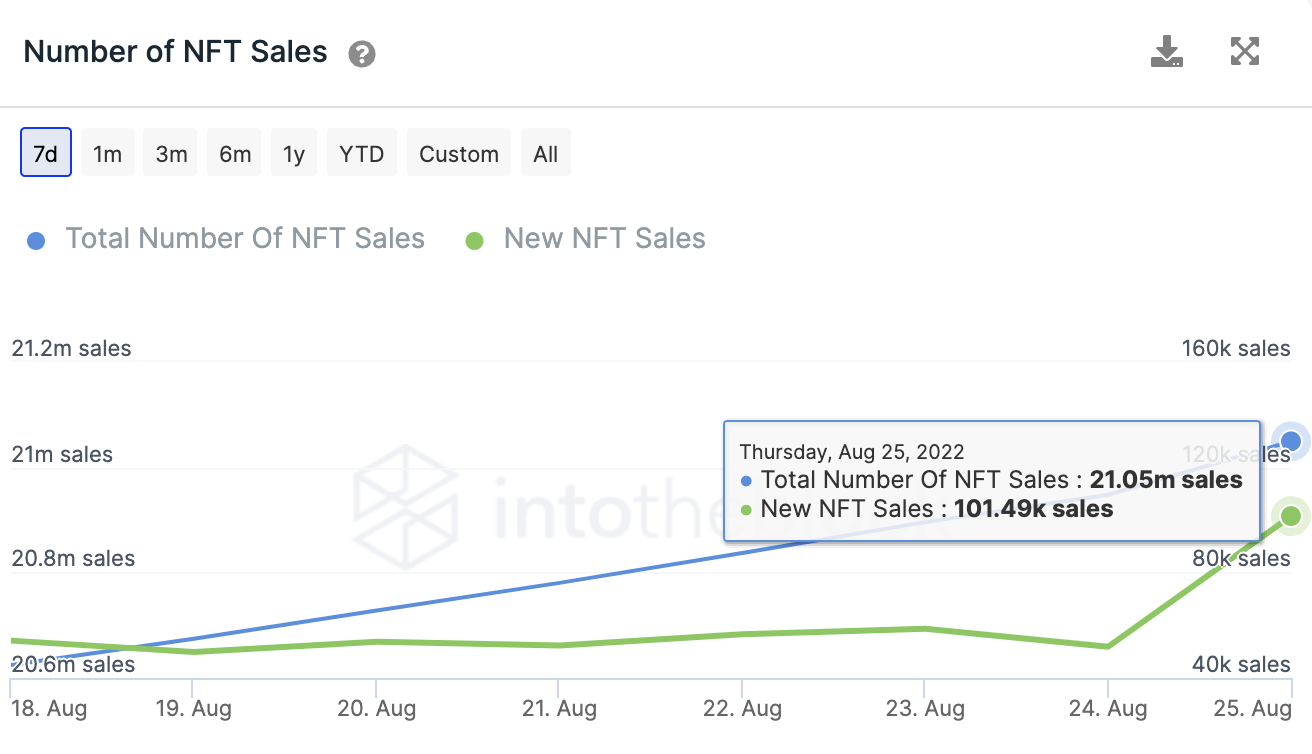
Task: Open the Custom date range selector
Action: 458,153
